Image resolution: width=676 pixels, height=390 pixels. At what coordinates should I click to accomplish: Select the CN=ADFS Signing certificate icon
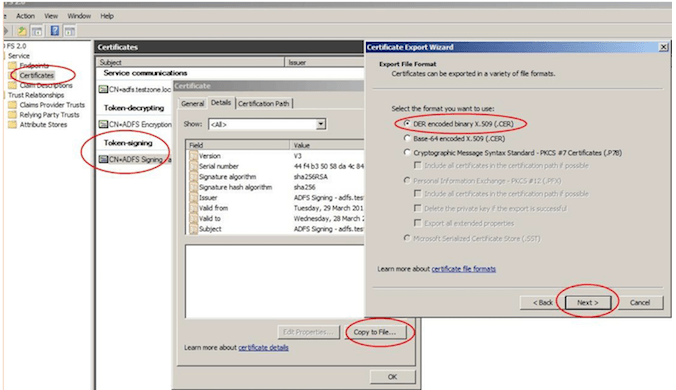pos(103,159)
